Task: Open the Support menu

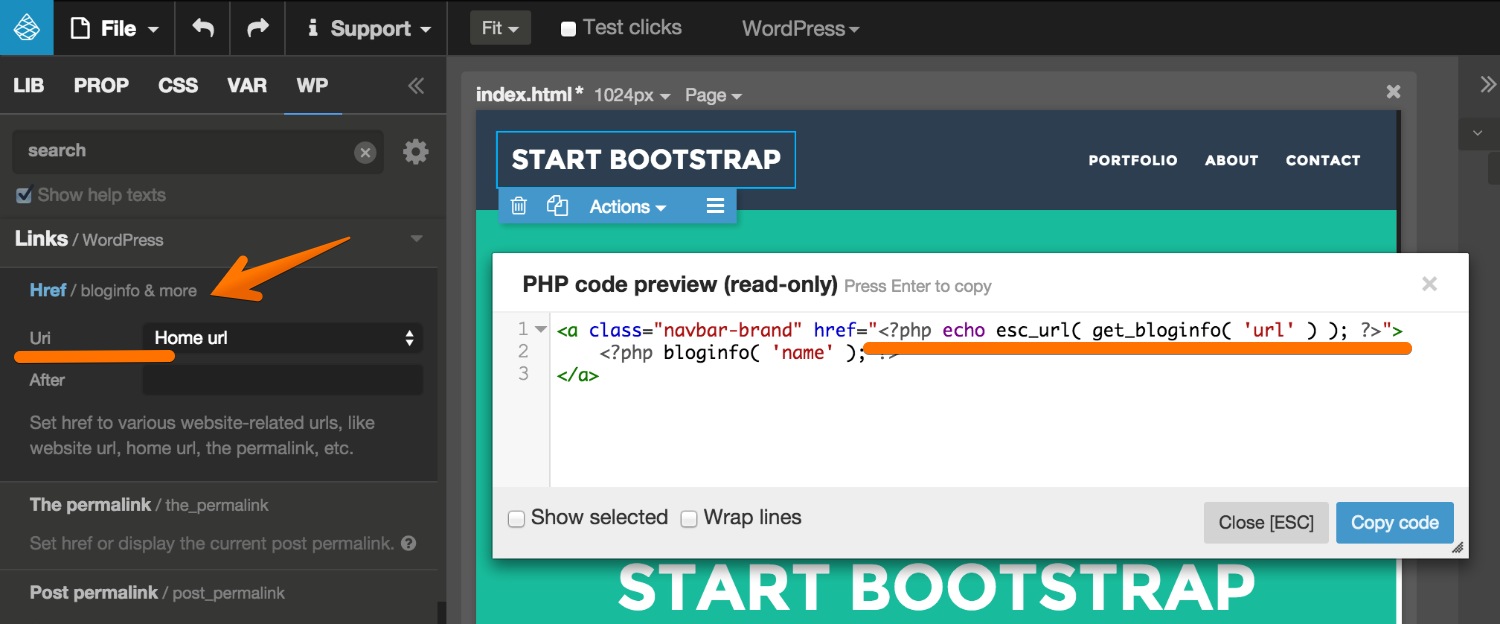Action: pos(368,28)
